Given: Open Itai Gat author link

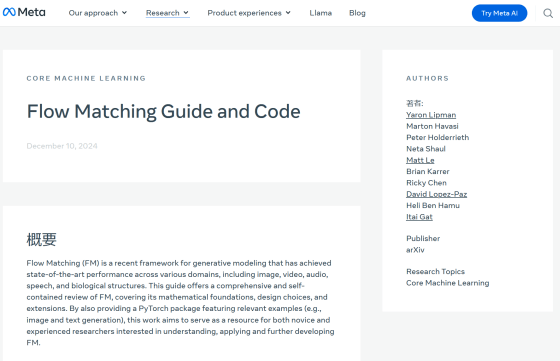Looking at the screenshot, I should point(419,217).
